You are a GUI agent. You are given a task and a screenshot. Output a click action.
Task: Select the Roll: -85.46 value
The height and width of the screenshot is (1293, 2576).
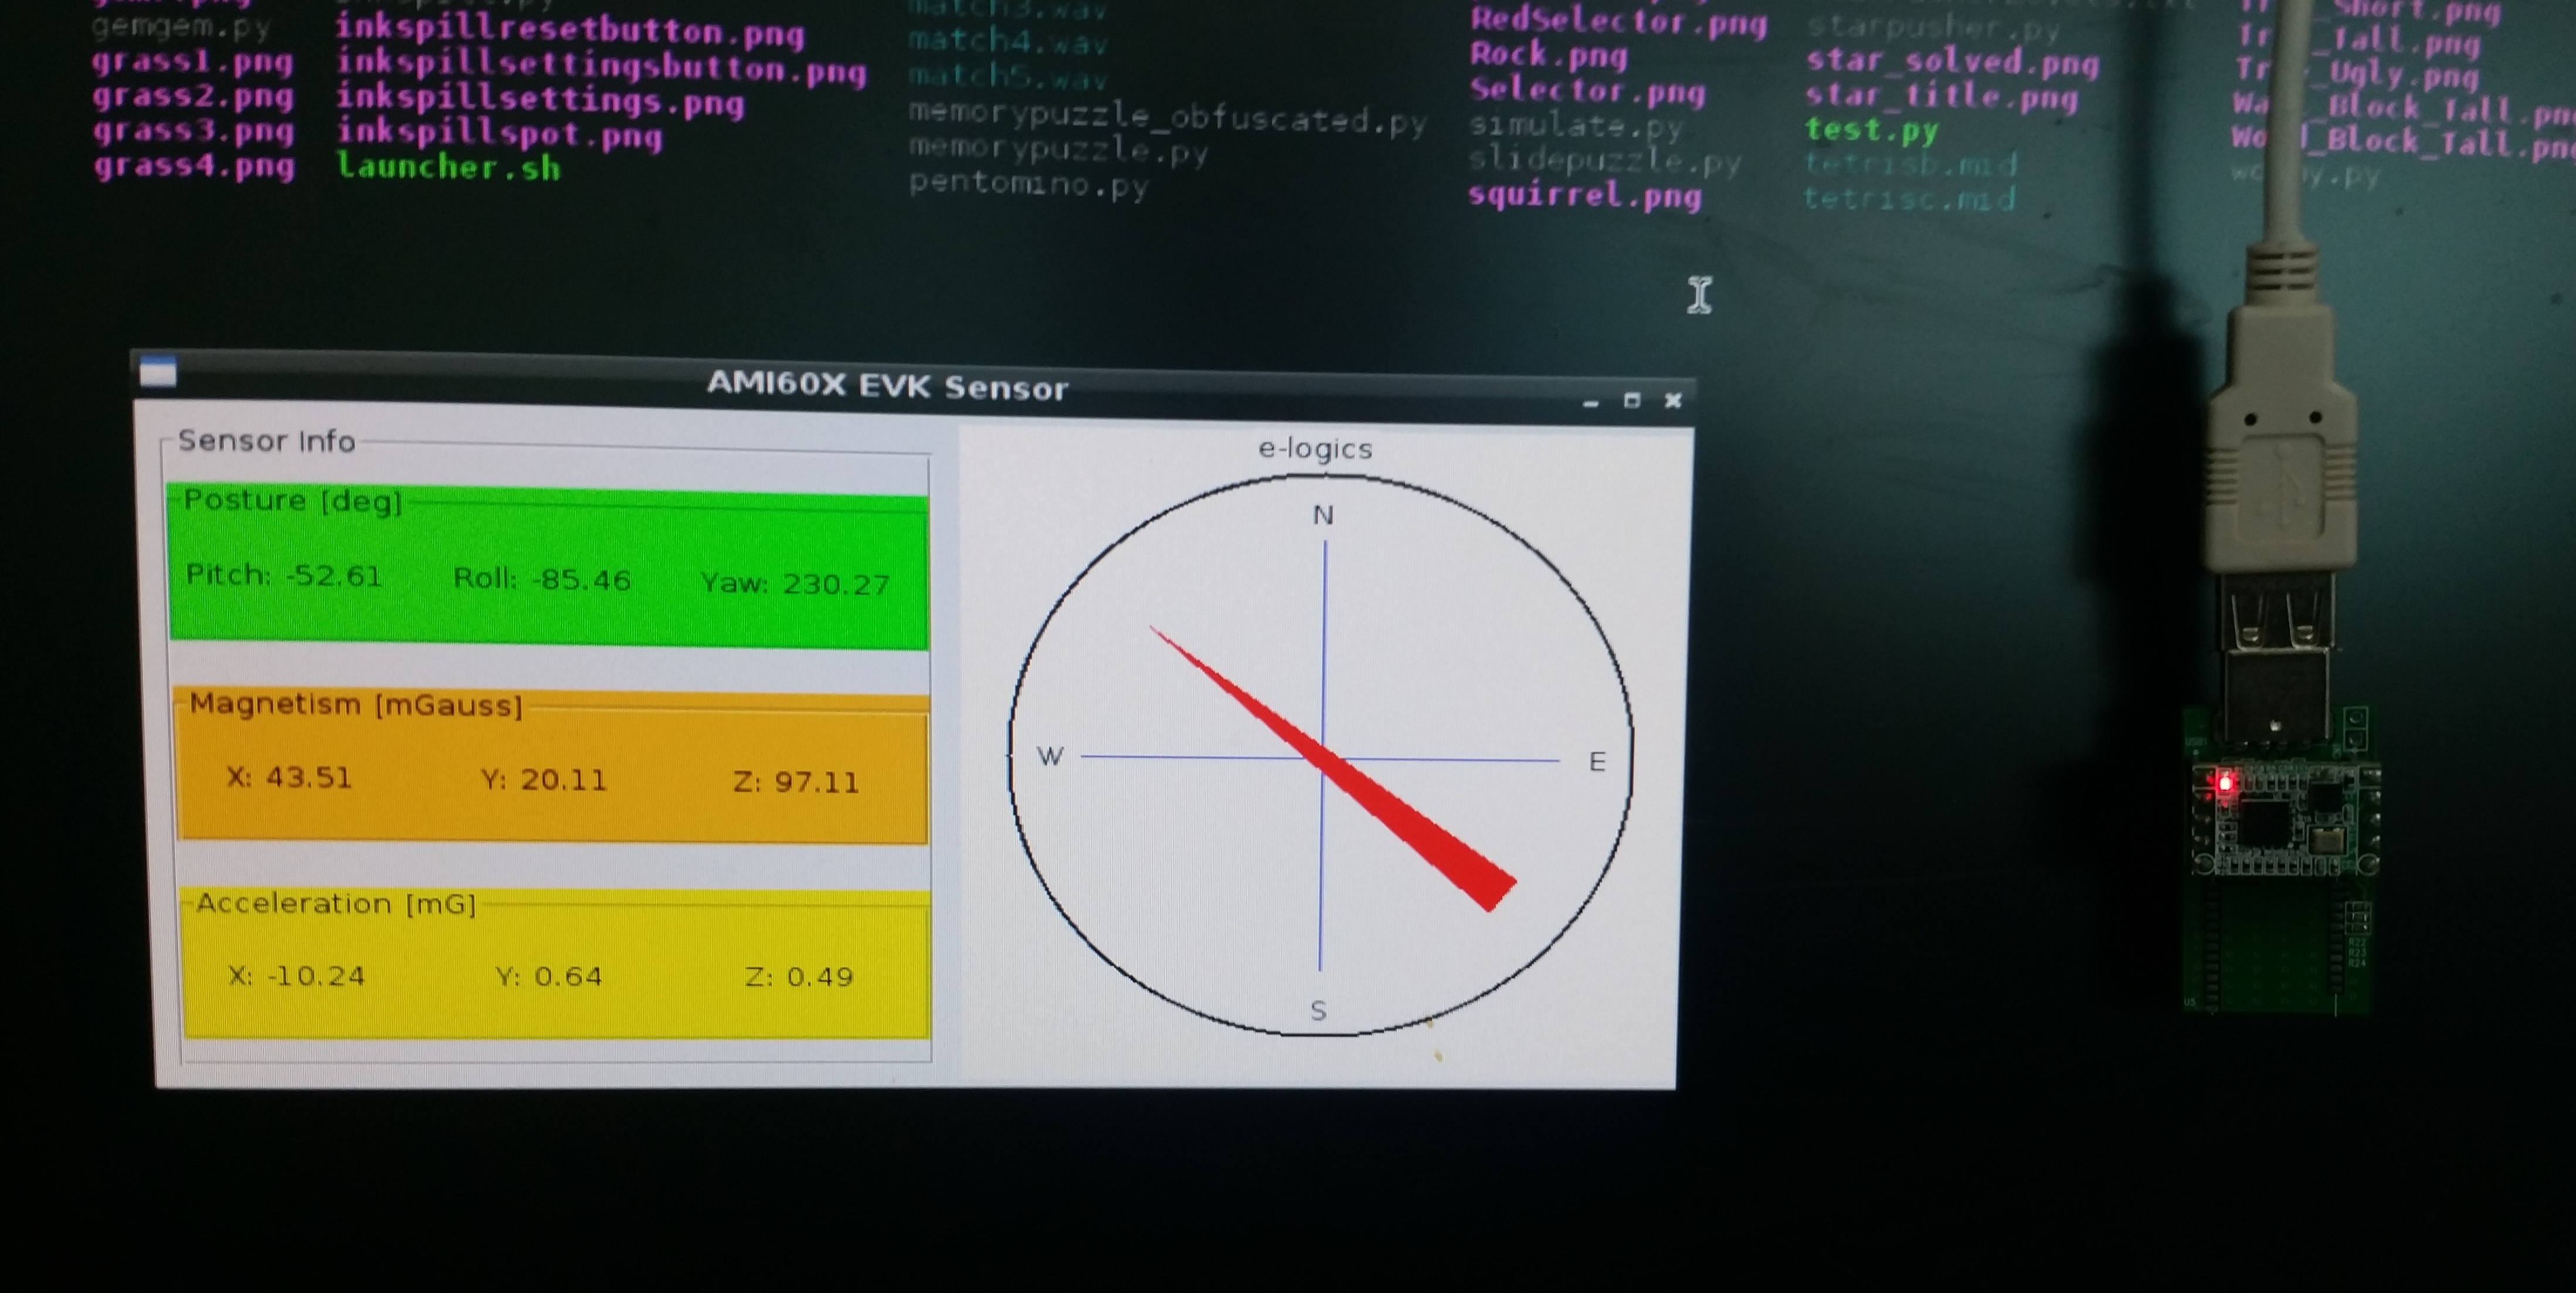coord(542,579)
